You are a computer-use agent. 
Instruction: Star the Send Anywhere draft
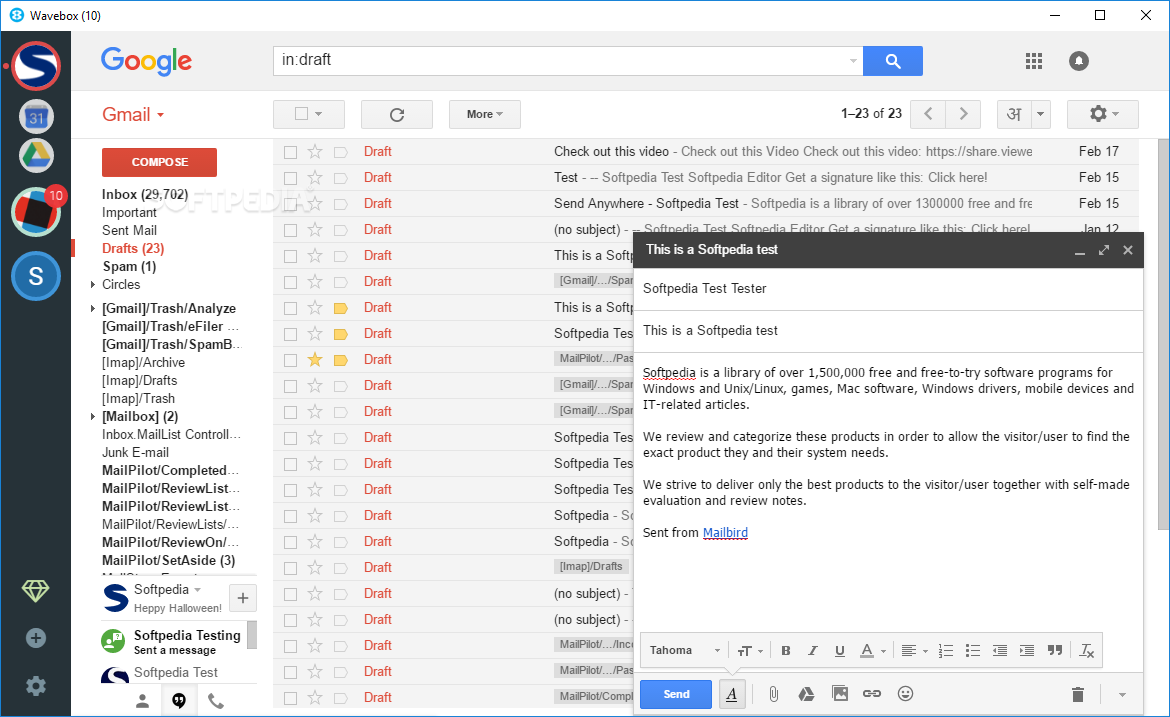tap(315, 204)
